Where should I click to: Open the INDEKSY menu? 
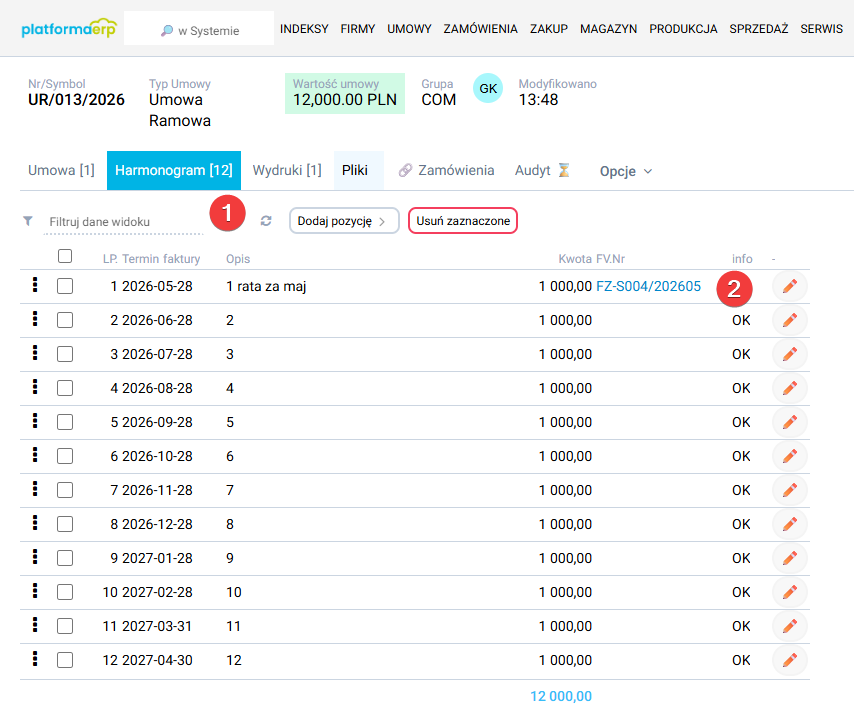point(304,29)
